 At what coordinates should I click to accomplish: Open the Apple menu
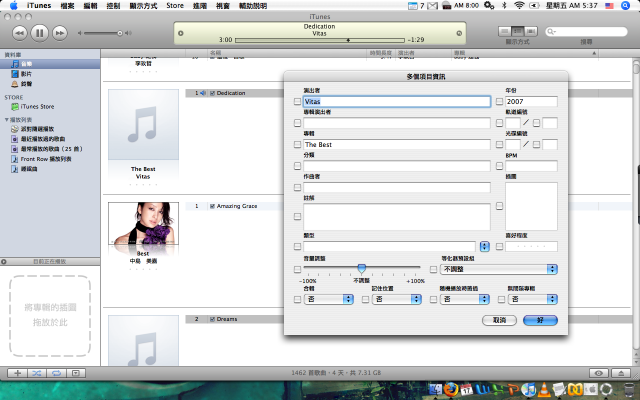13,5
